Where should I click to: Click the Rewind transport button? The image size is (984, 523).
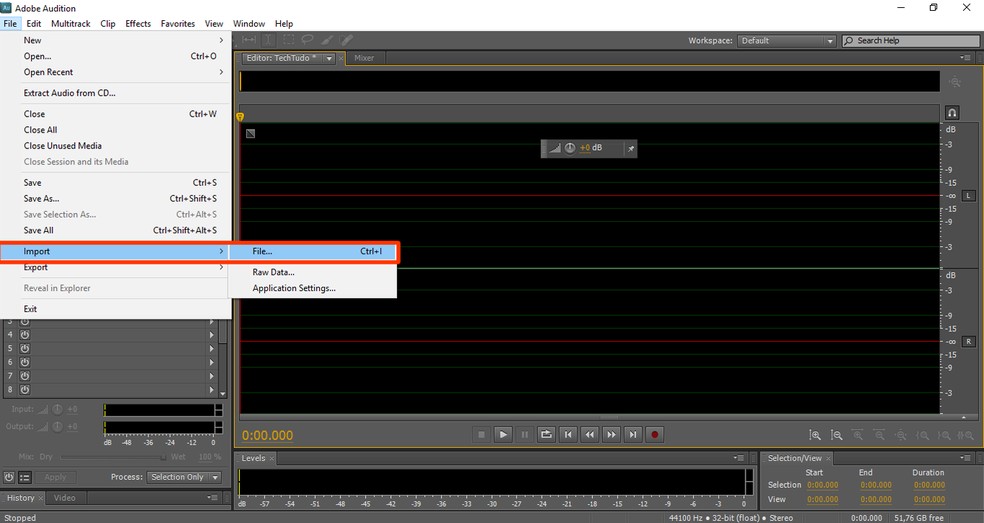[590, 434]
